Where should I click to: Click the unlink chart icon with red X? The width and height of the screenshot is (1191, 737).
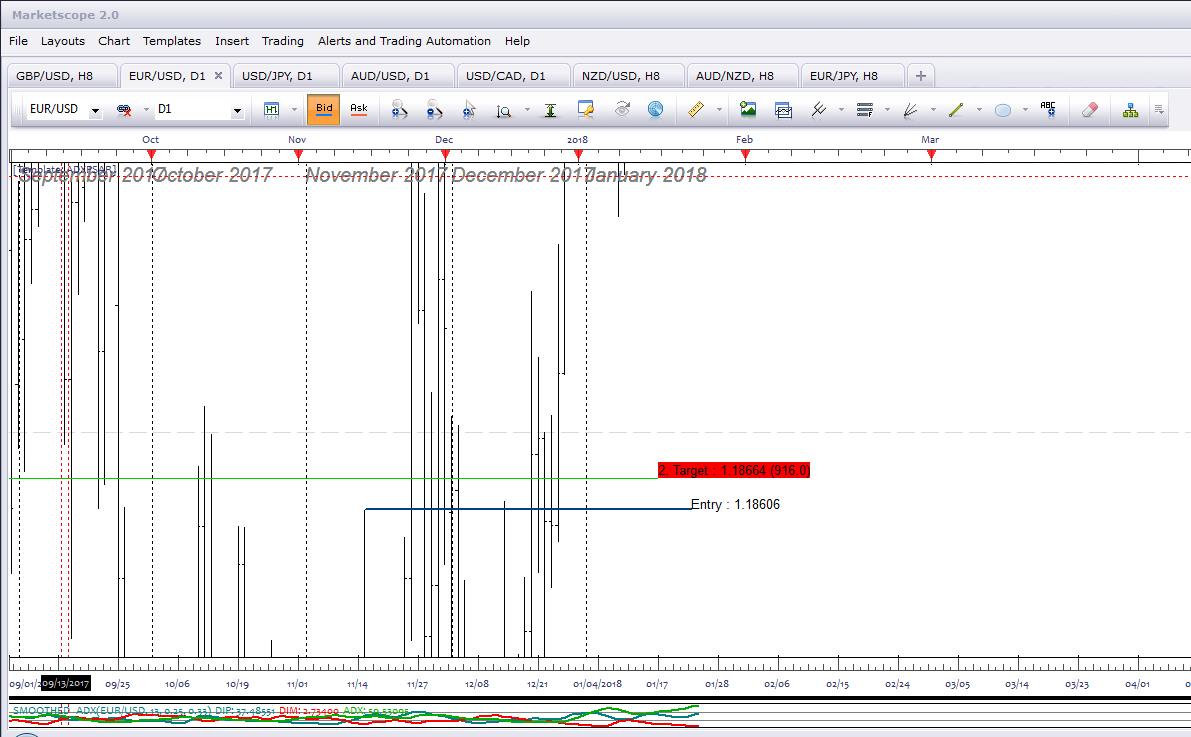point(124,110)
